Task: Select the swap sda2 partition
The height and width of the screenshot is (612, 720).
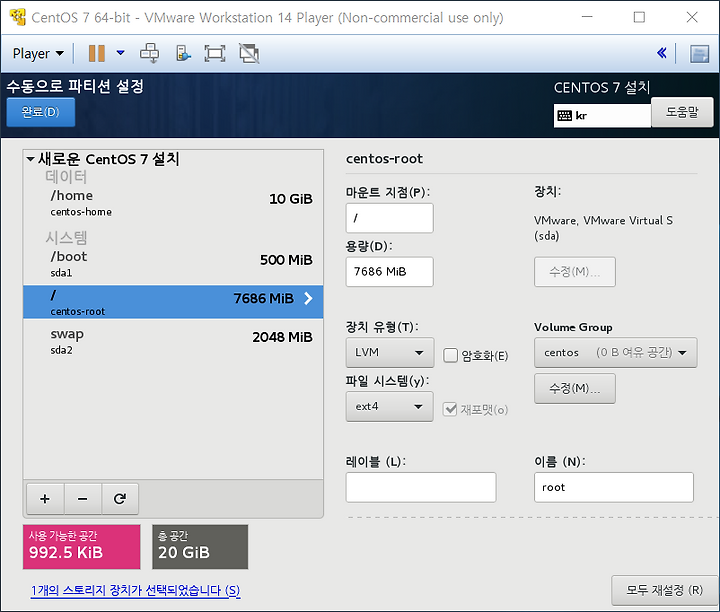Action: (173, 341)
